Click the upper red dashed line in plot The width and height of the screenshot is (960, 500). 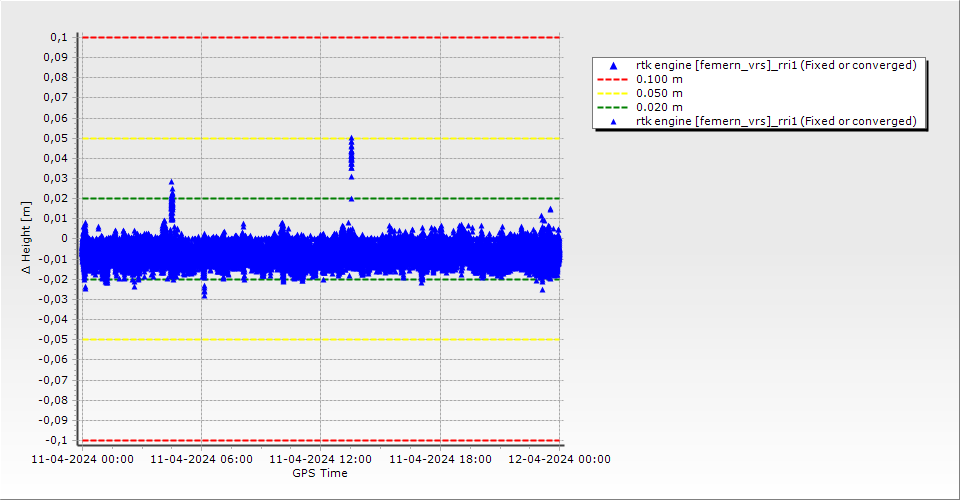(320, 37)
